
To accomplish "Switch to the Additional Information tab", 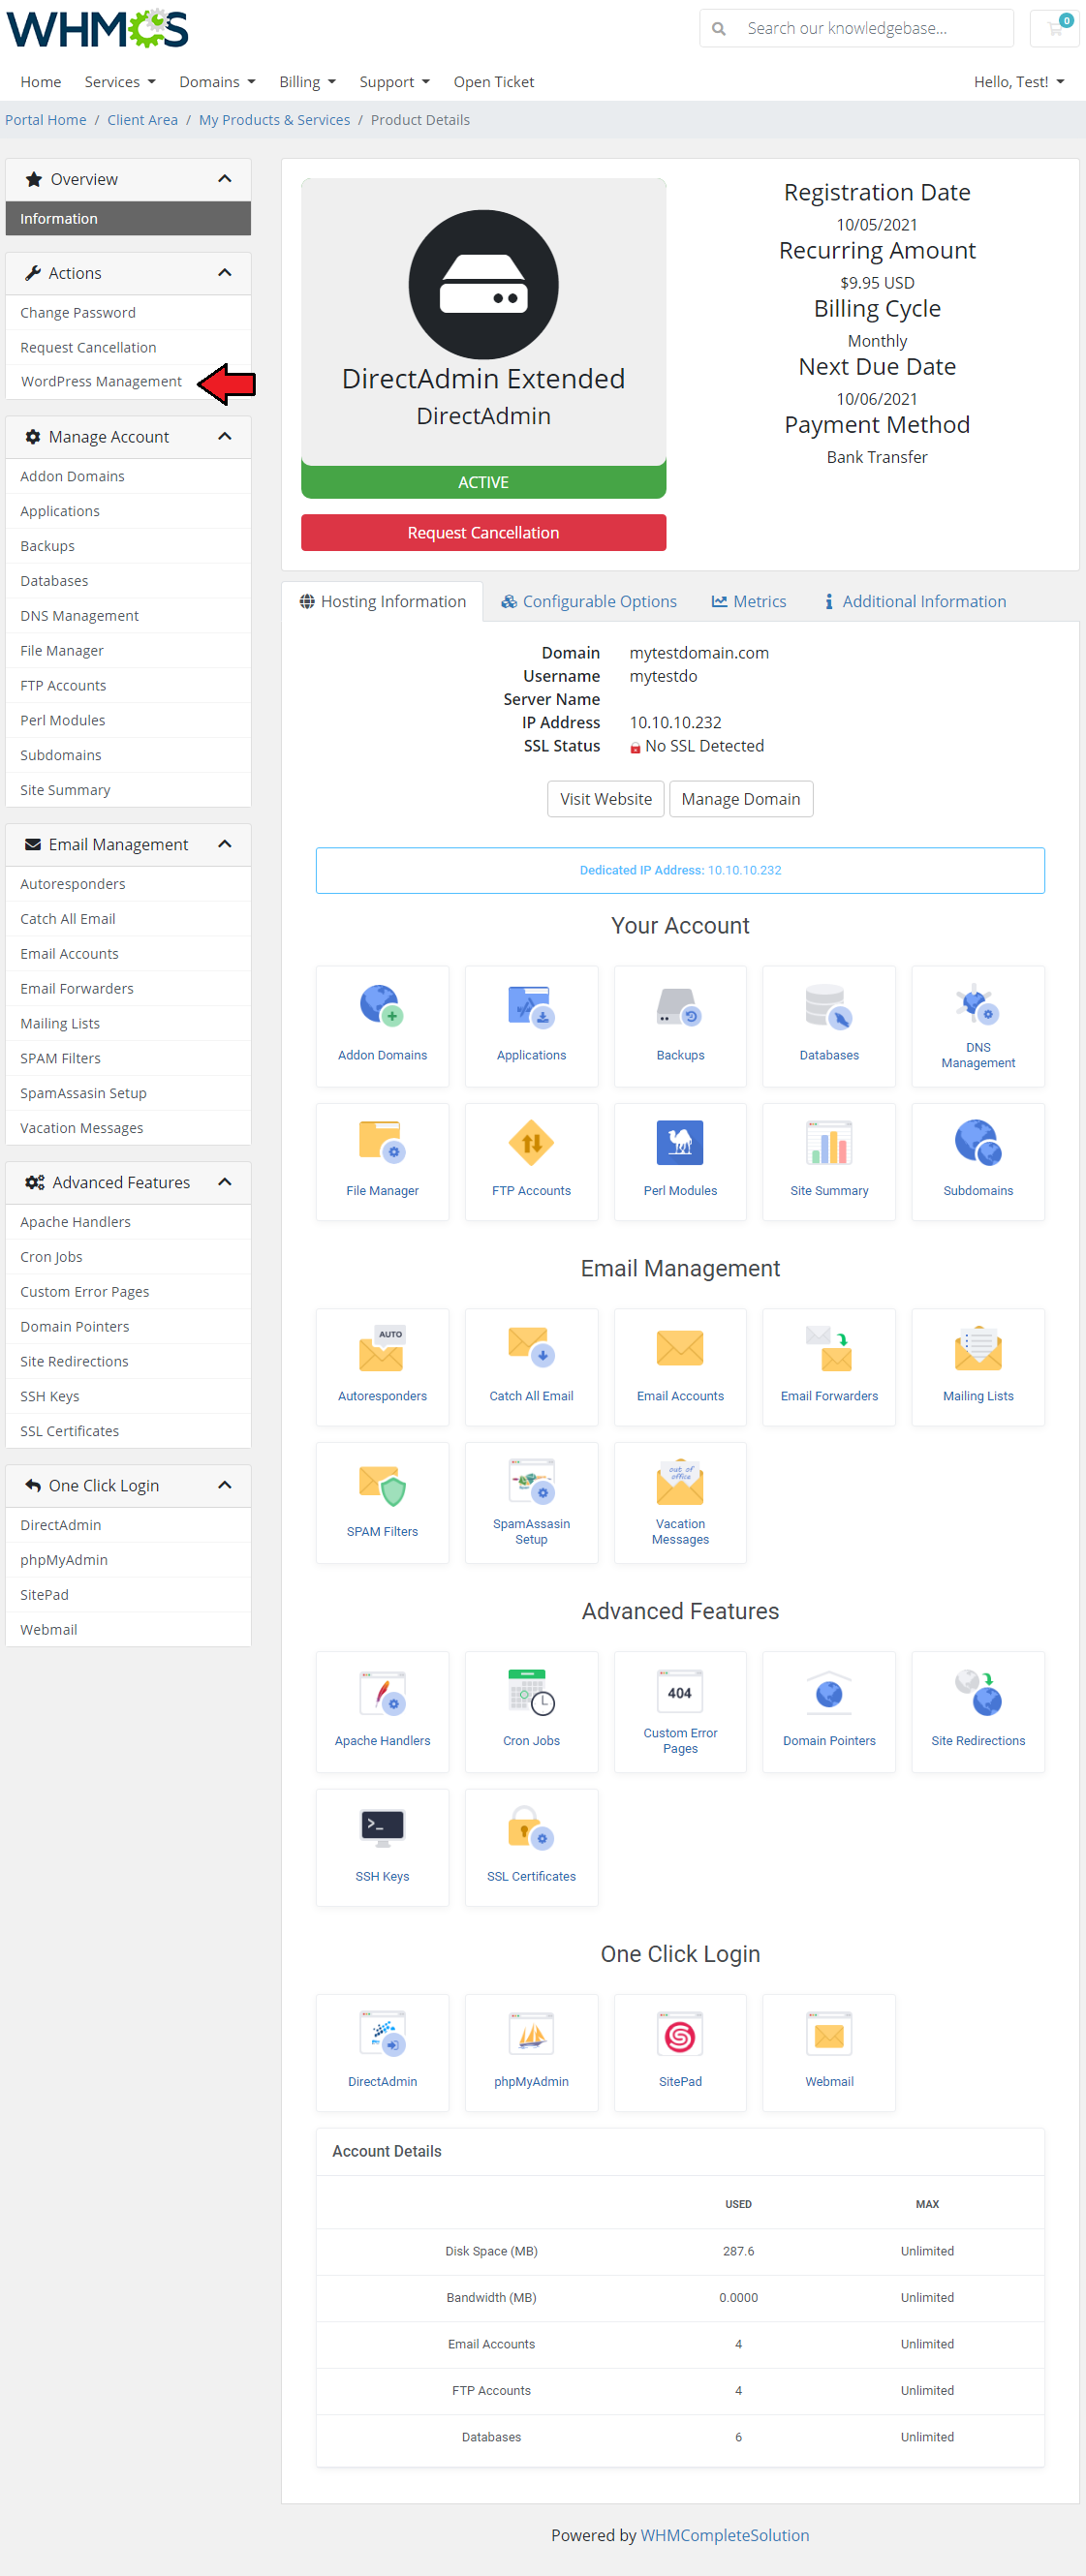I will pos(915,602).
